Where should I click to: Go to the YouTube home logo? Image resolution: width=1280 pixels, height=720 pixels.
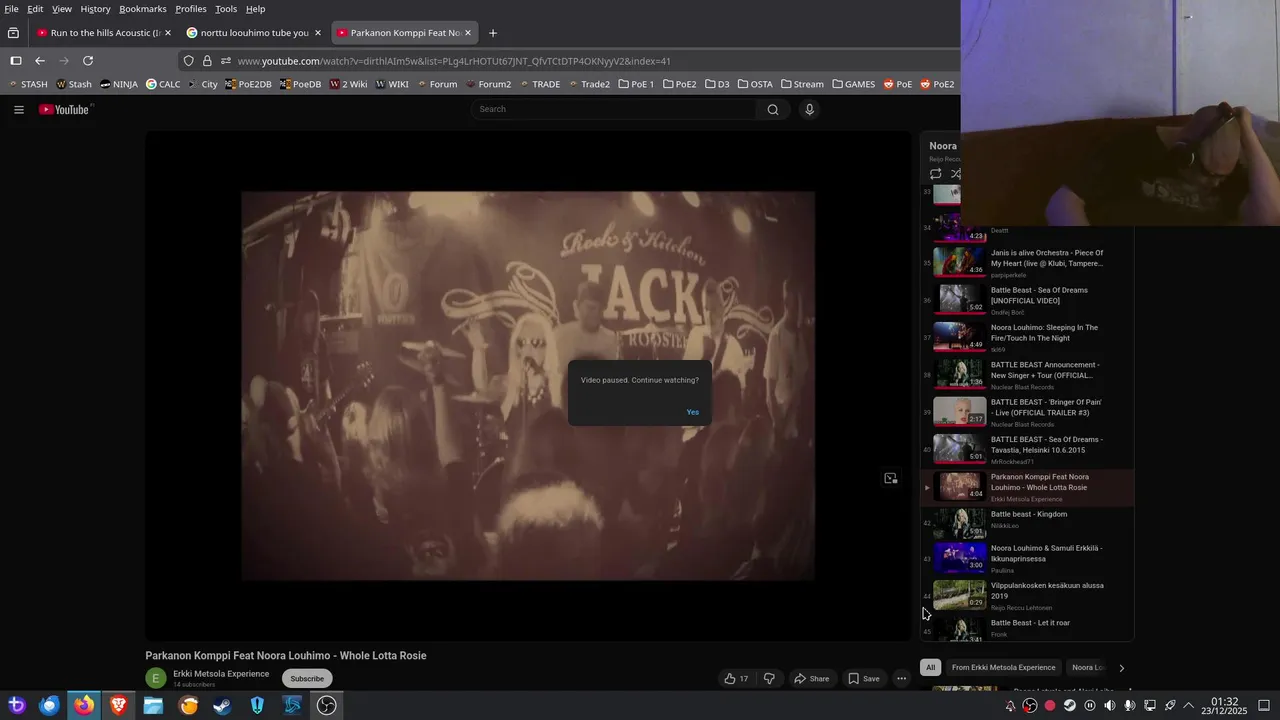[x=65, y=110]
